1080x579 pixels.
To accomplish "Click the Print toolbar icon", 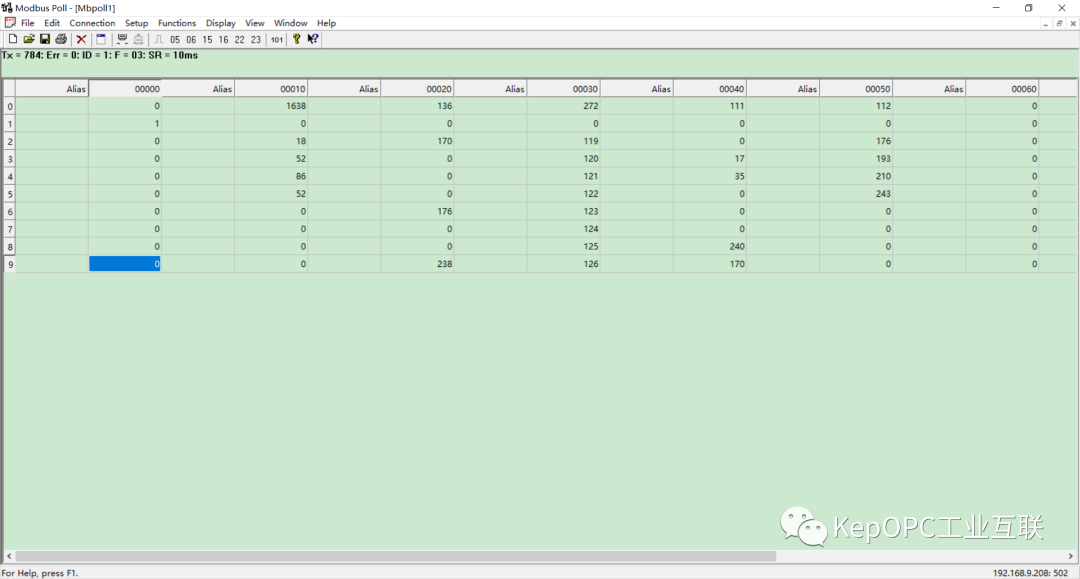I will click(x=61, y=39).
